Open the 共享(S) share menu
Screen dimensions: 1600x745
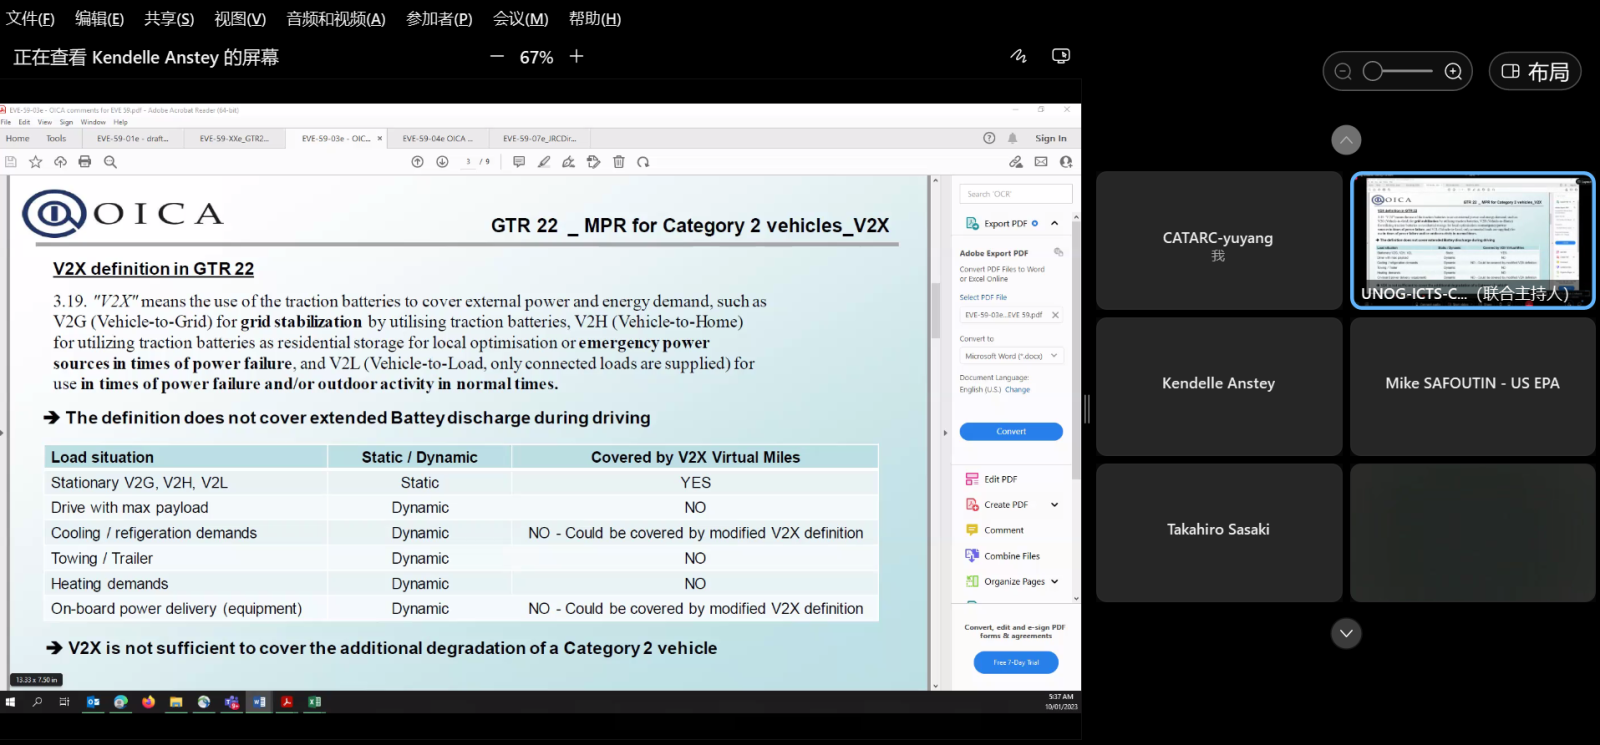(168, 19)
